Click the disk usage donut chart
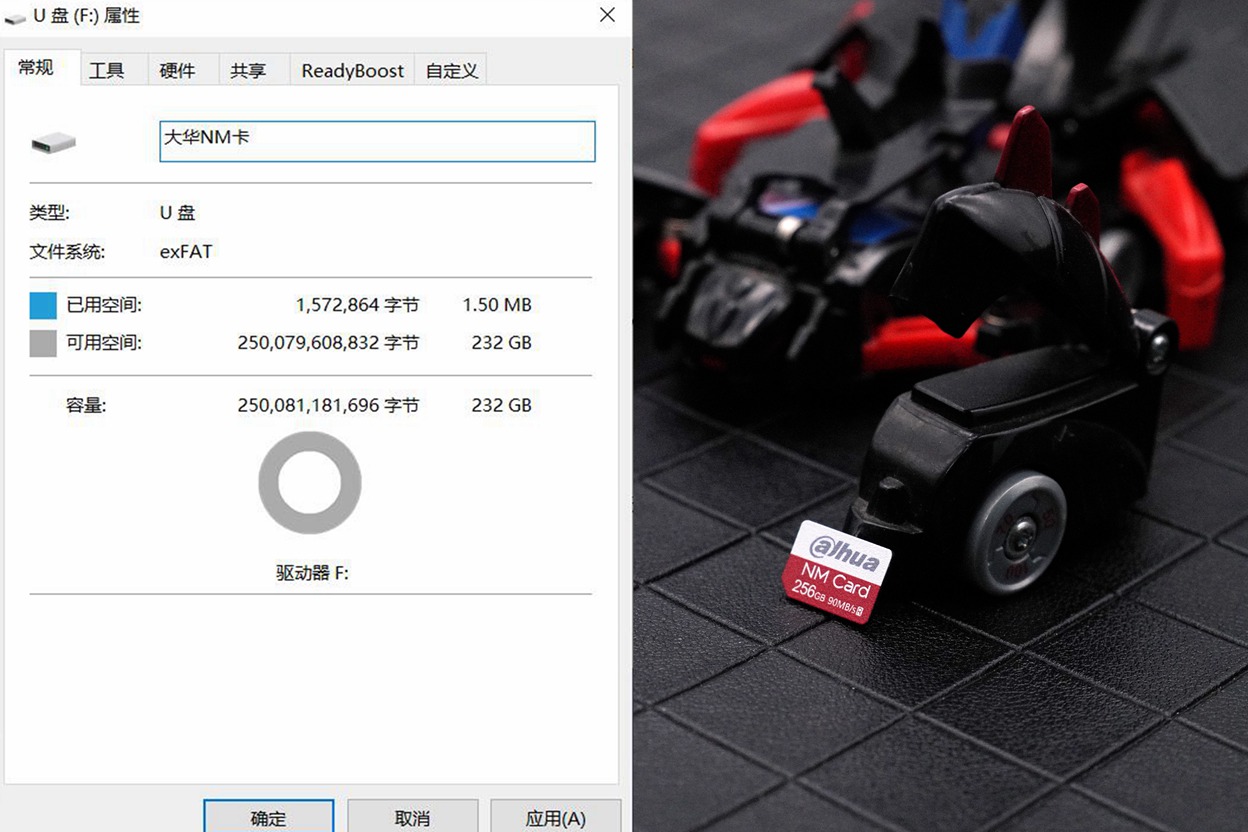The height and width of the screenshot is (832, 1248). [309, 483]
